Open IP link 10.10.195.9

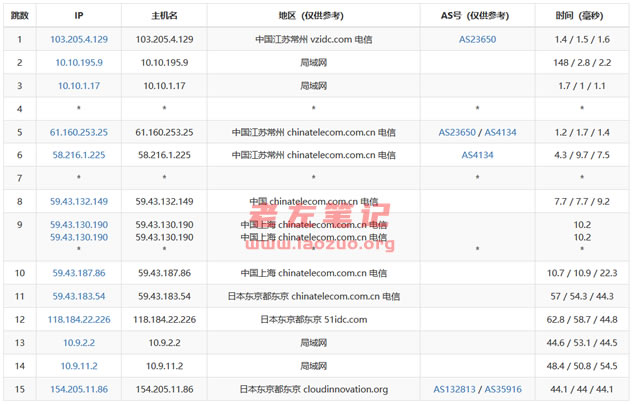[x=79, y=62]
